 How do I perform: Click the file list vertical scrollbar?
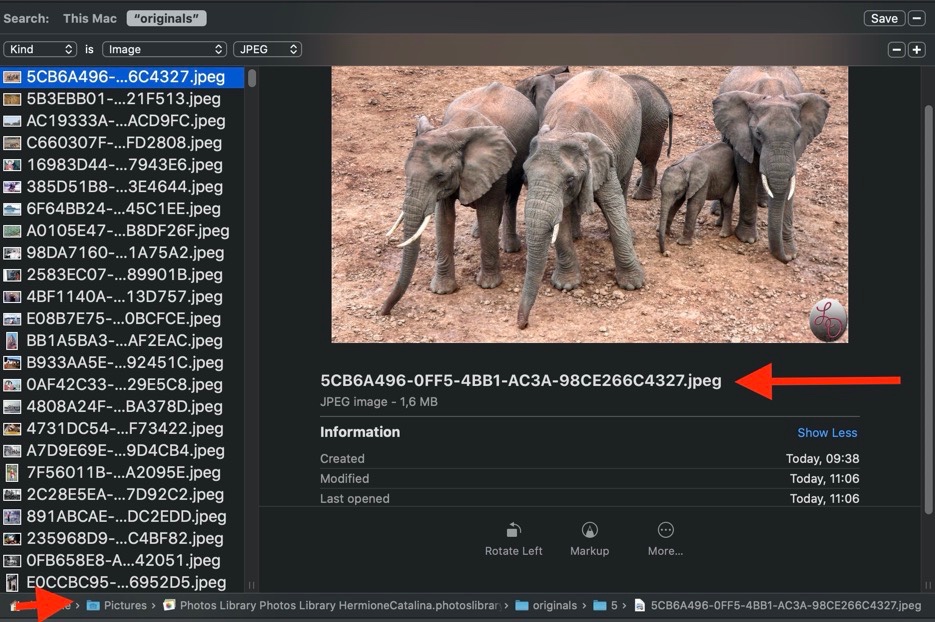click(252, 78)
